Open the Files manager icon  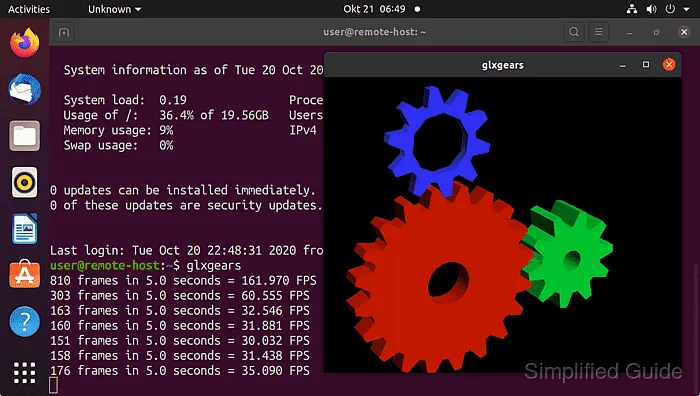[25, 136]
